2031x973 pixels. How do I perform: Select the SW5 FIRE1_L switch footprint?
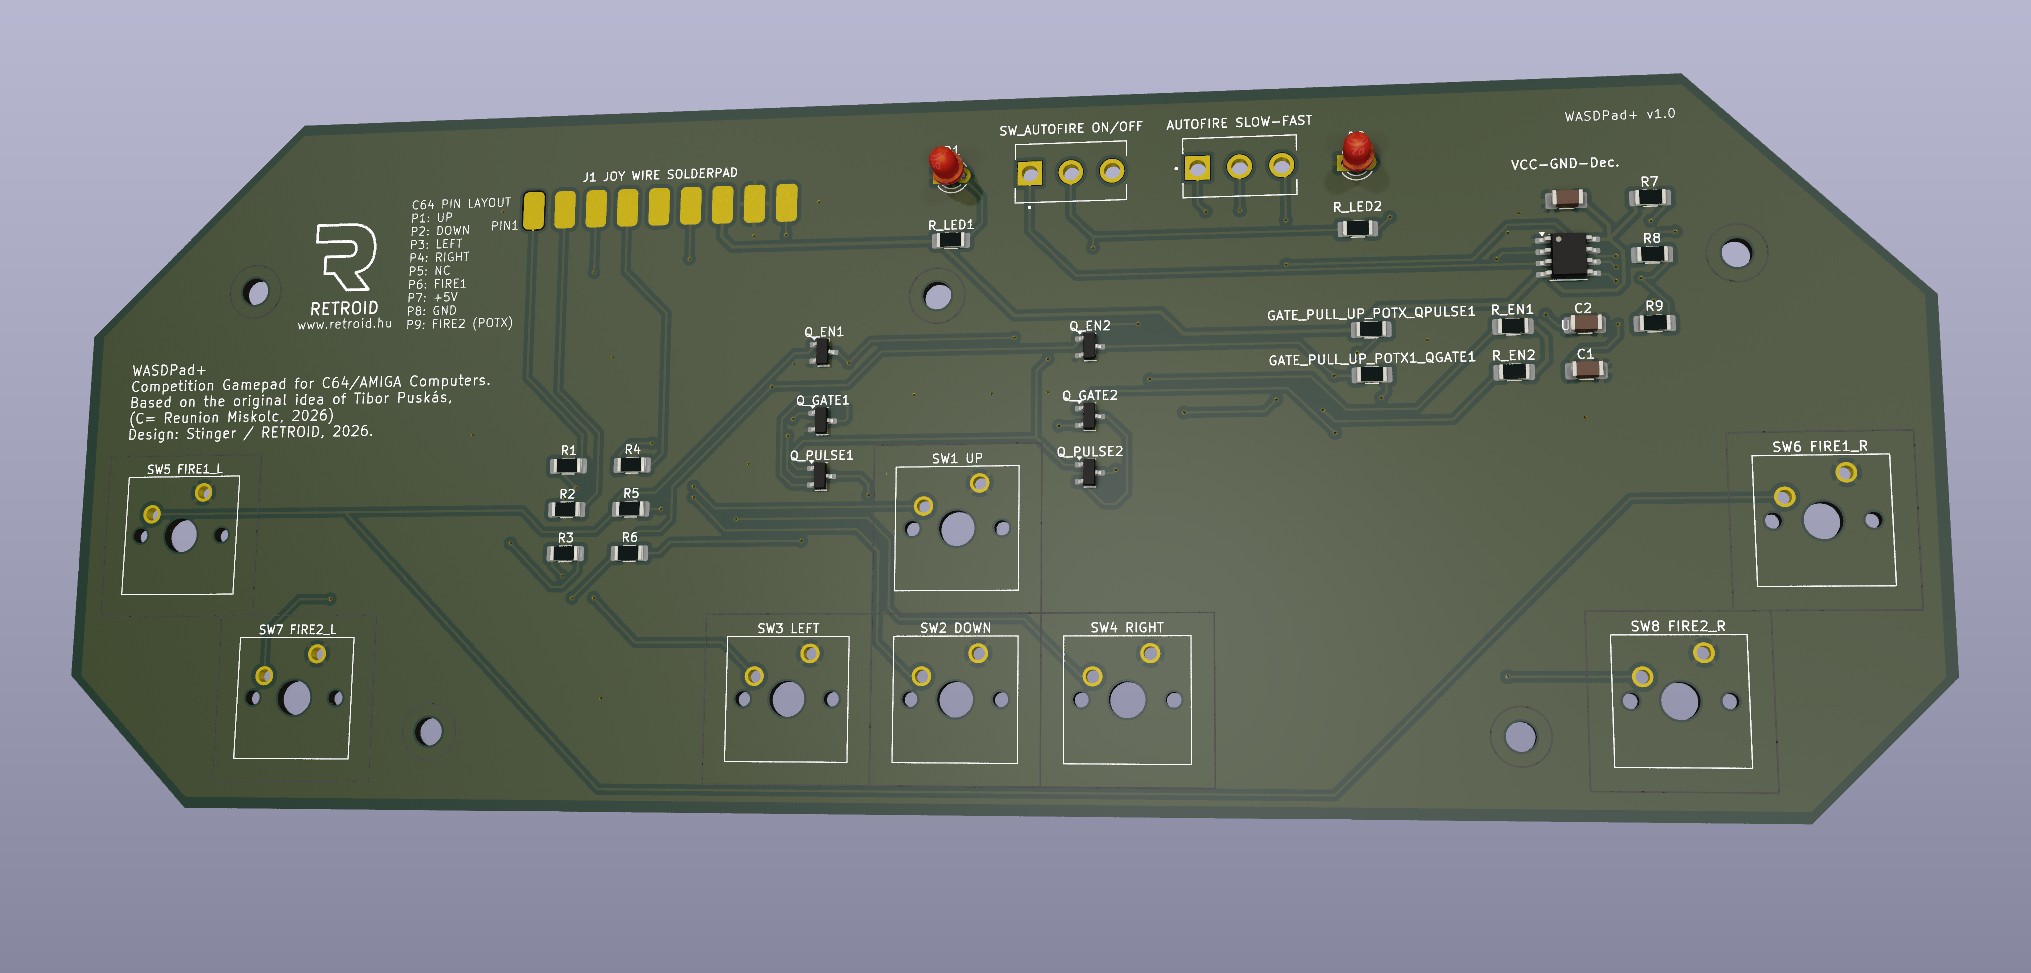click(x=182, y=535)
